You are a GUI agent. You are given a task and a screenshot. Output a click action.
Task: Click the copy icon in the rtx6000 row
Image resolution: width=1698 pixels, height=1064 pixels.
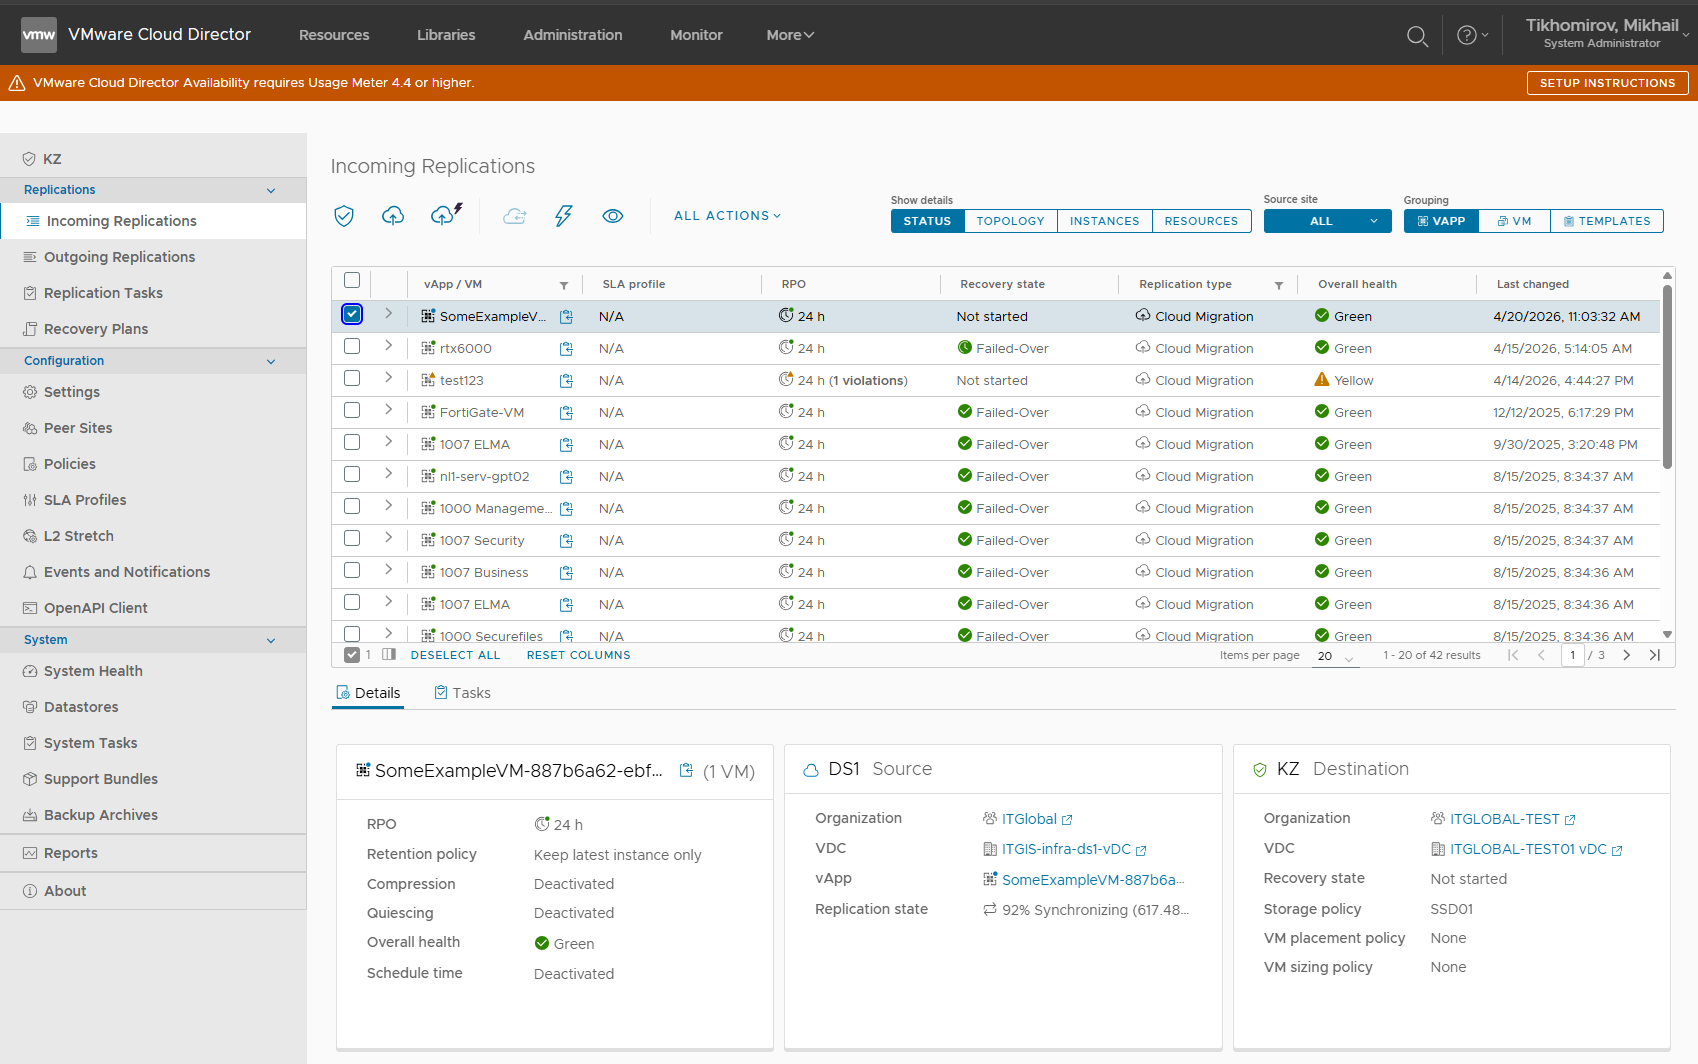(566, 349)
